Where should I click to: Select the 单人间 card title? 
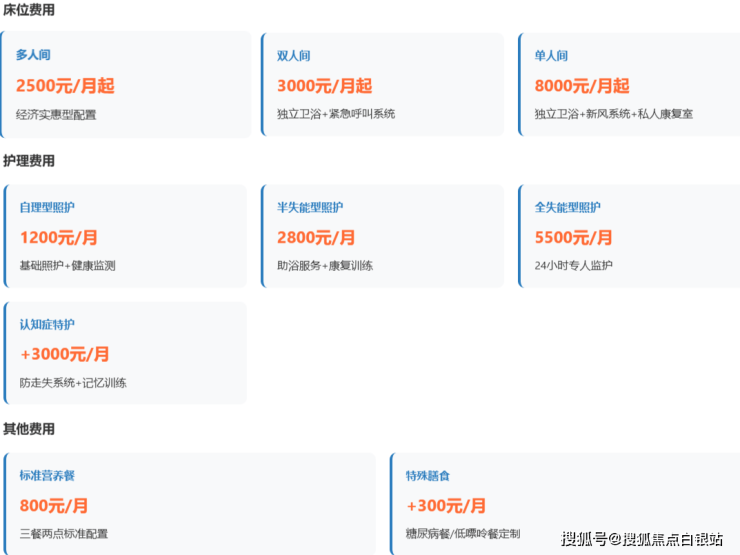(x=551, y=56)
